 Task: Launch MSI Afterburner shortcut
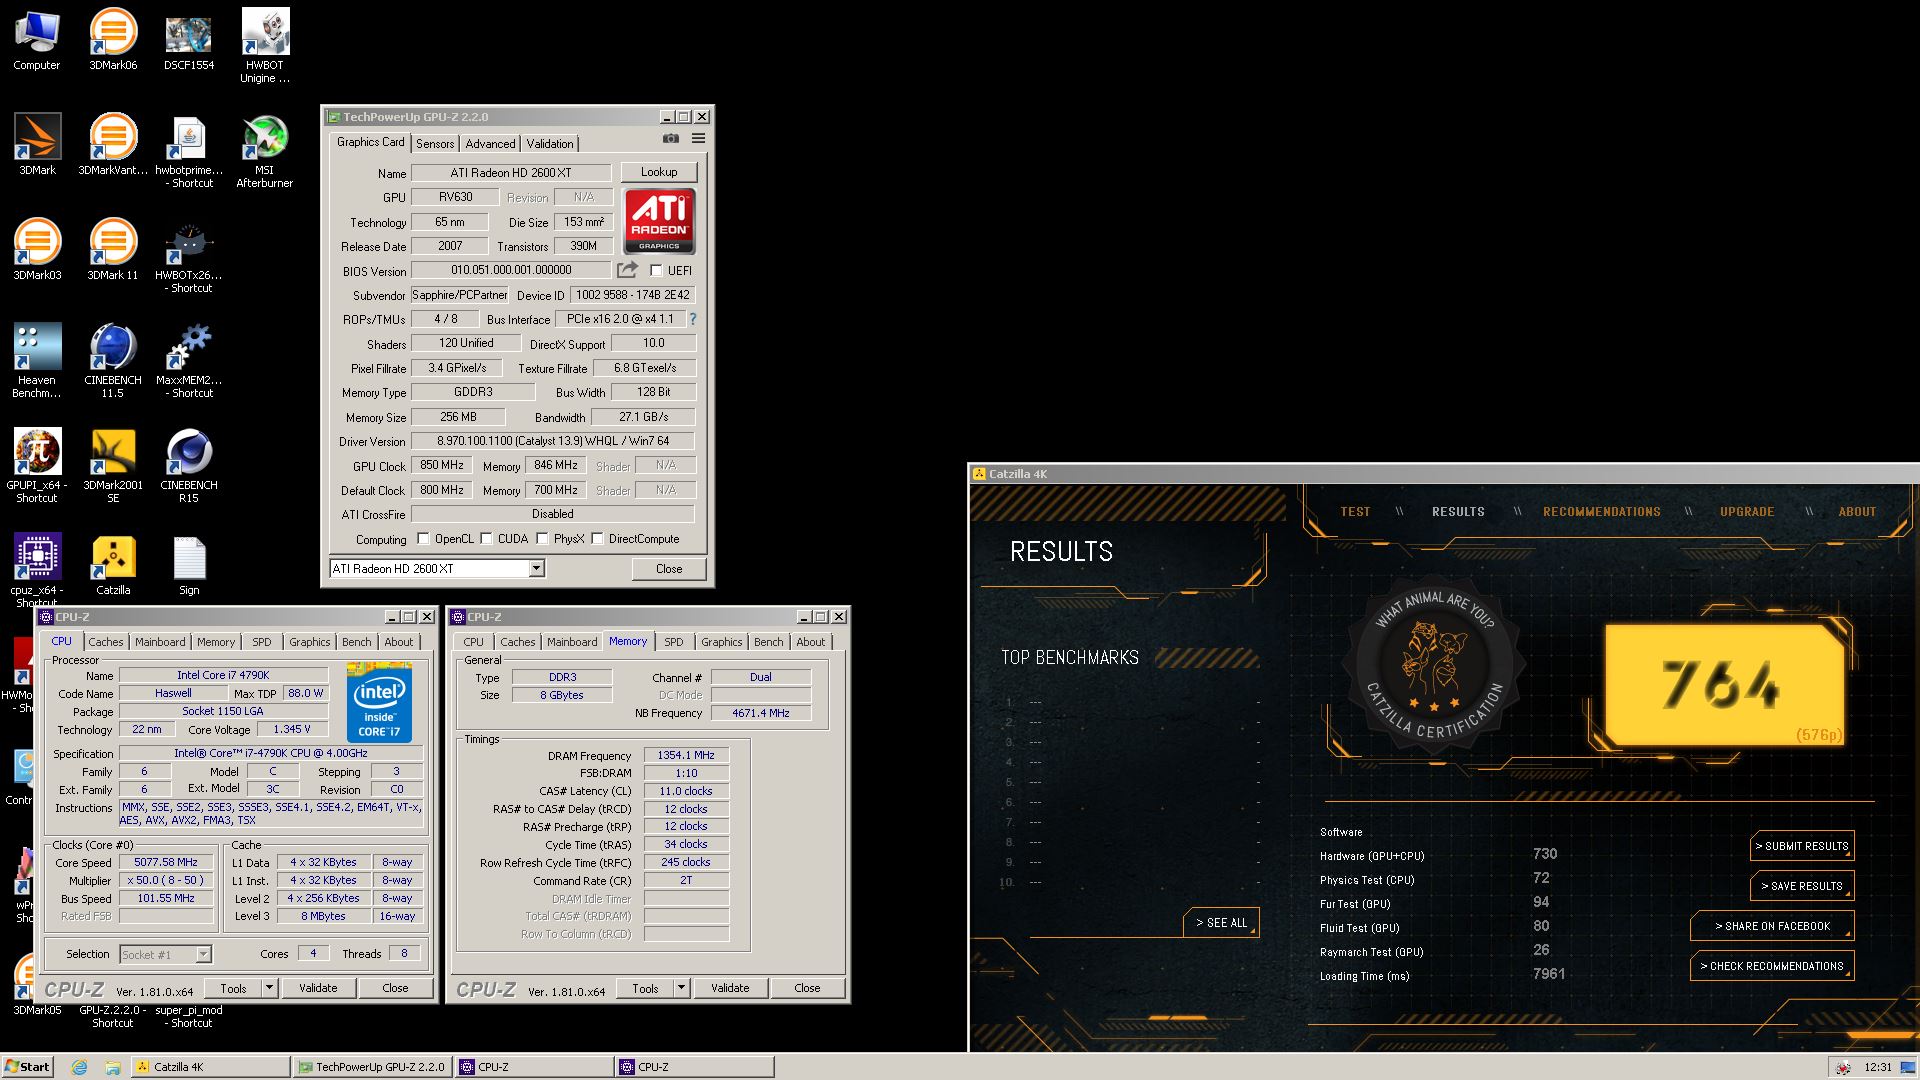(x=265, y=151)
